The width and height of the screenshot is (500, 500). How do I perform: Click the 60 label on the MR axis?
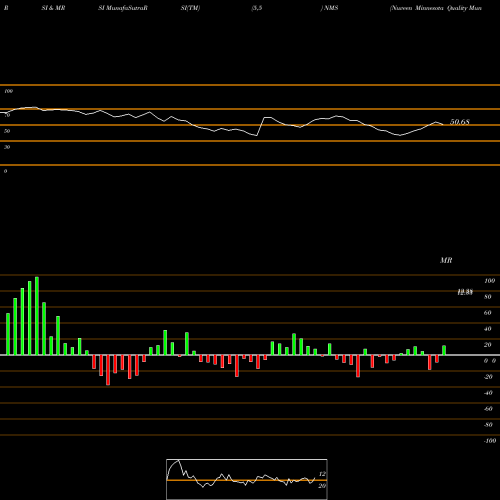487,313
